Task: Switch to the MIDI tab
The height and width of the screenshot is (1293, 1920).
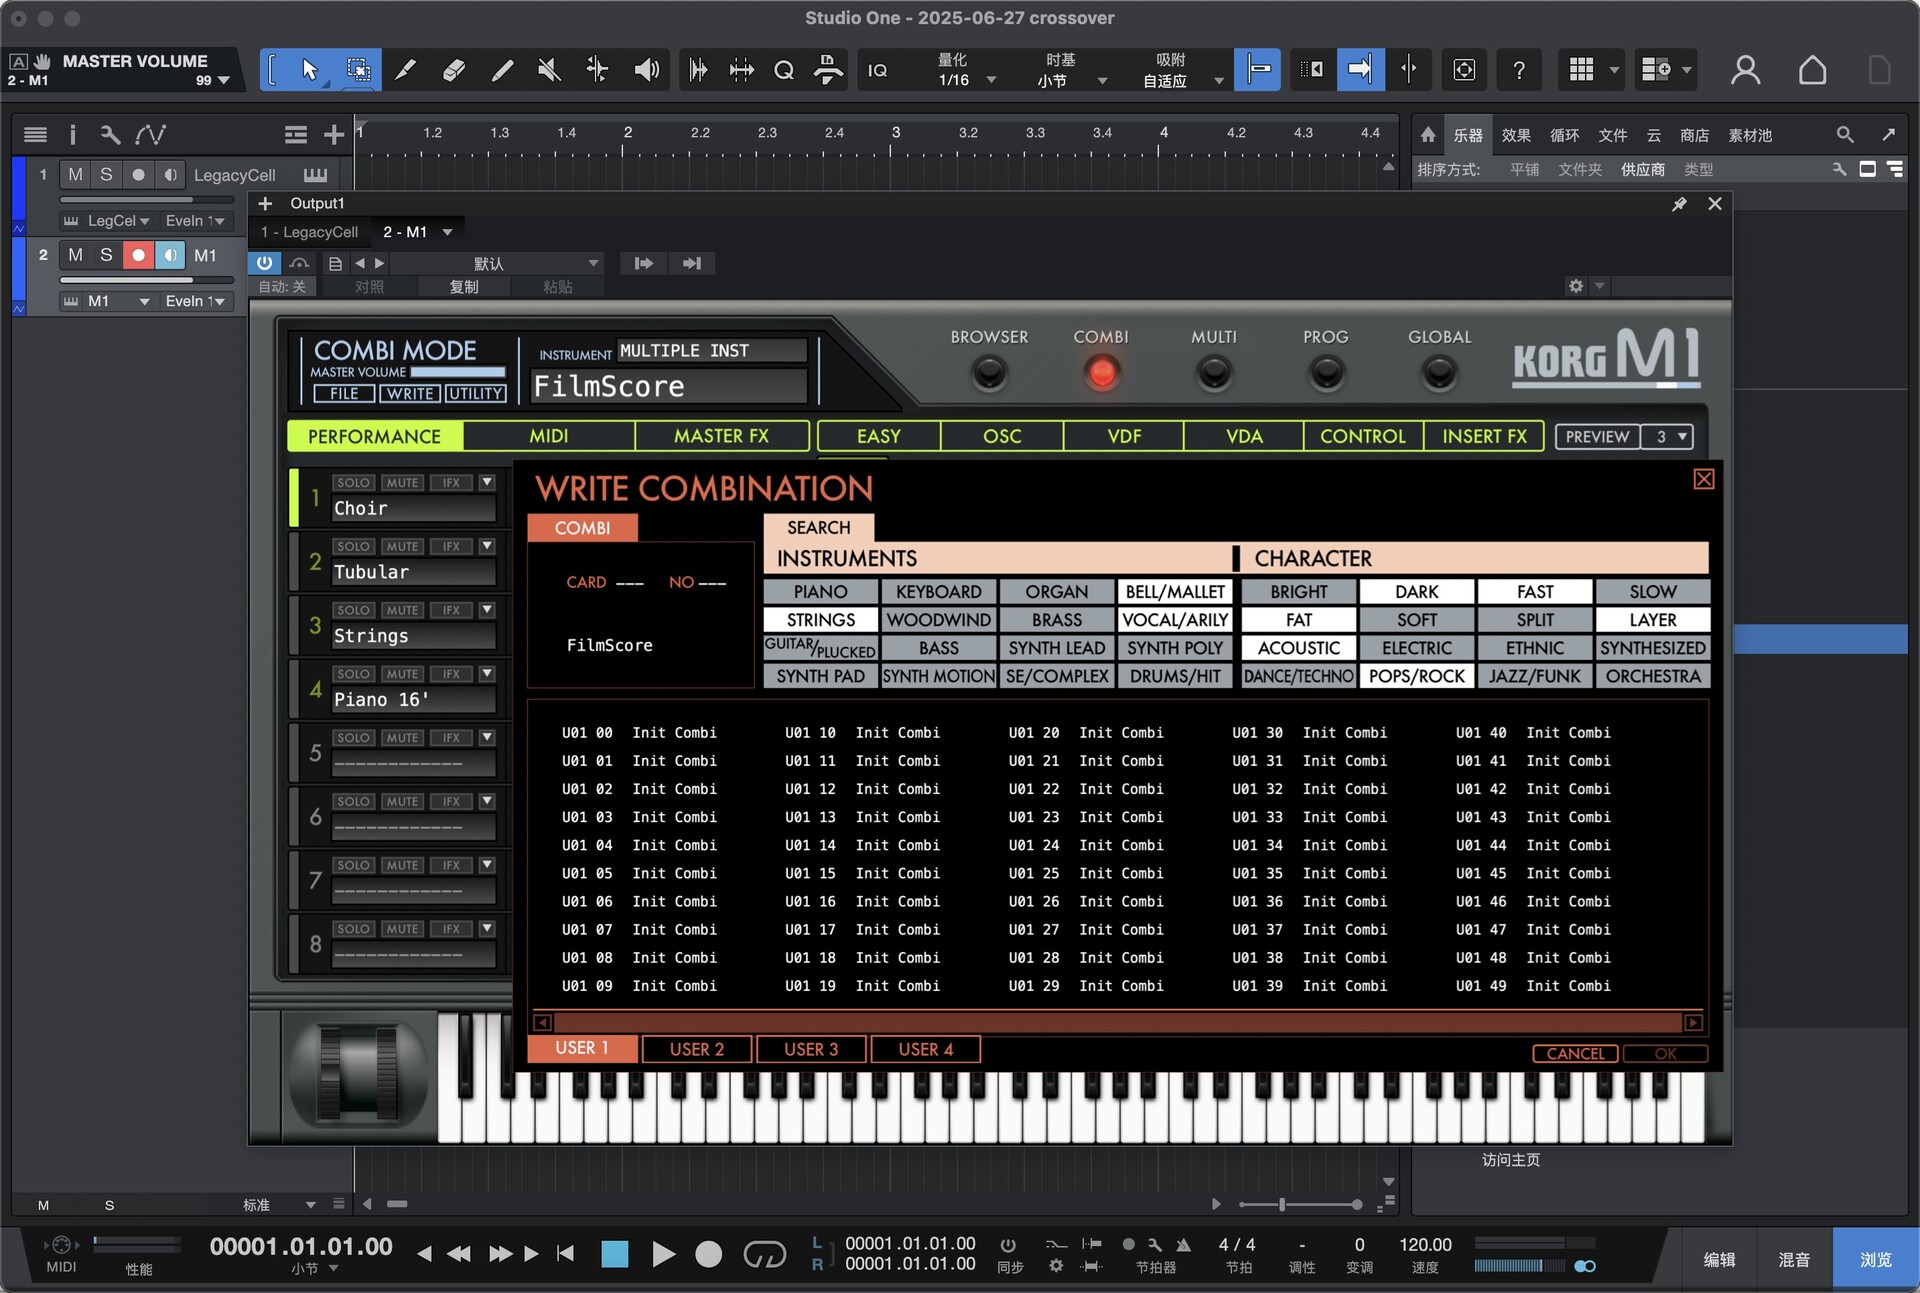Action: click(548, 436)
